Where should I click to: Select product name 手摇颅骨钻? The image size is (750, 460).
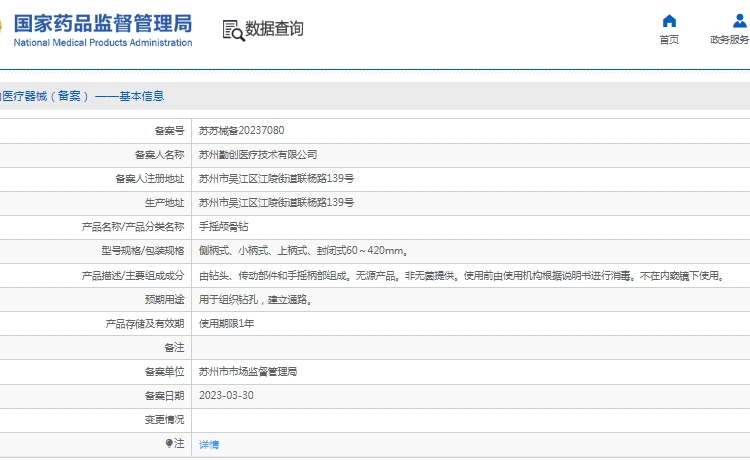point(223,227)
